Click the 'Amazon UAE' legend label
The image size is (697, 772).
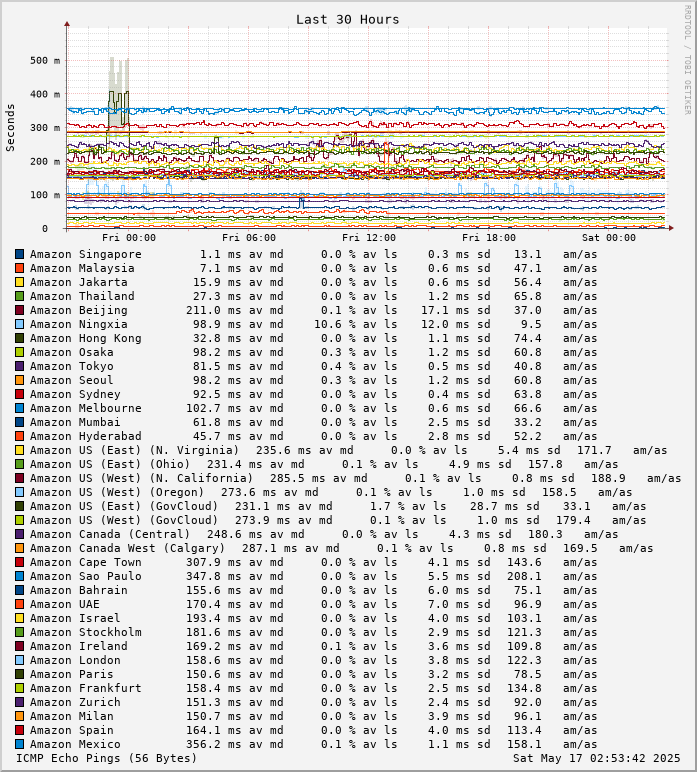(65, 604)
